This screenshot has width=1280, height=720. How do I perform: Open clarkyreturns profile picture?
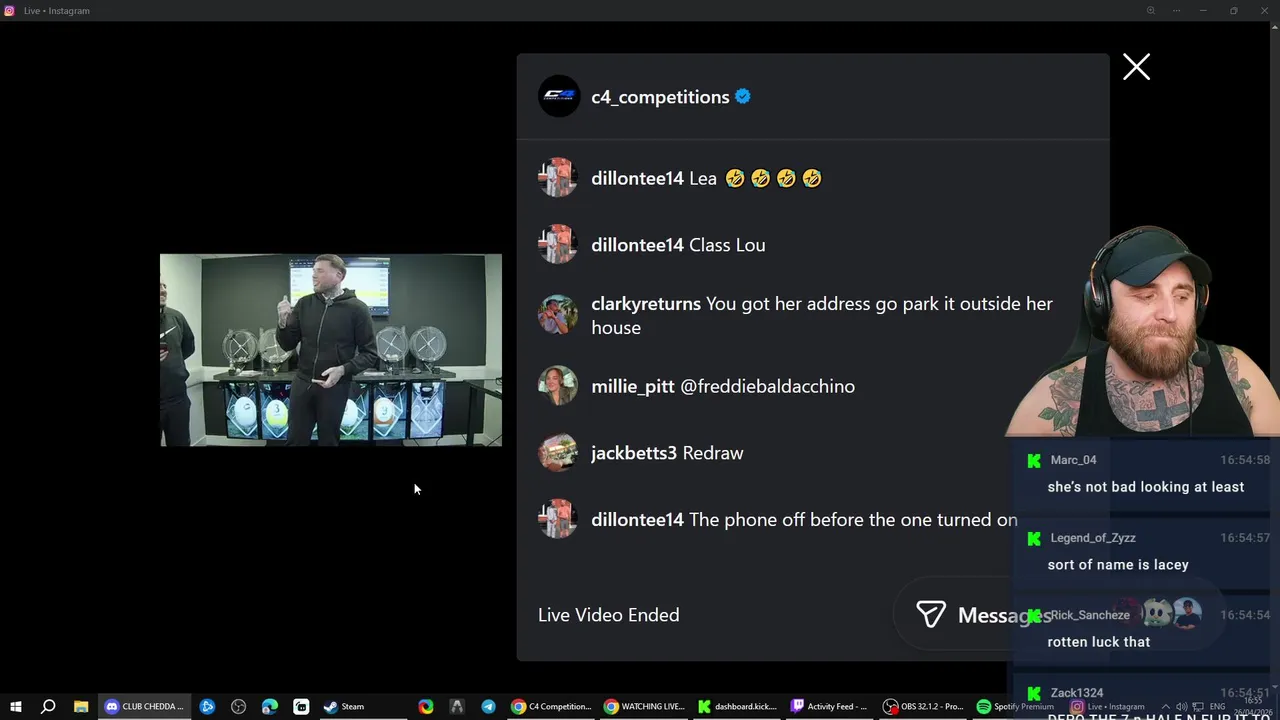[x=558, y=315]
